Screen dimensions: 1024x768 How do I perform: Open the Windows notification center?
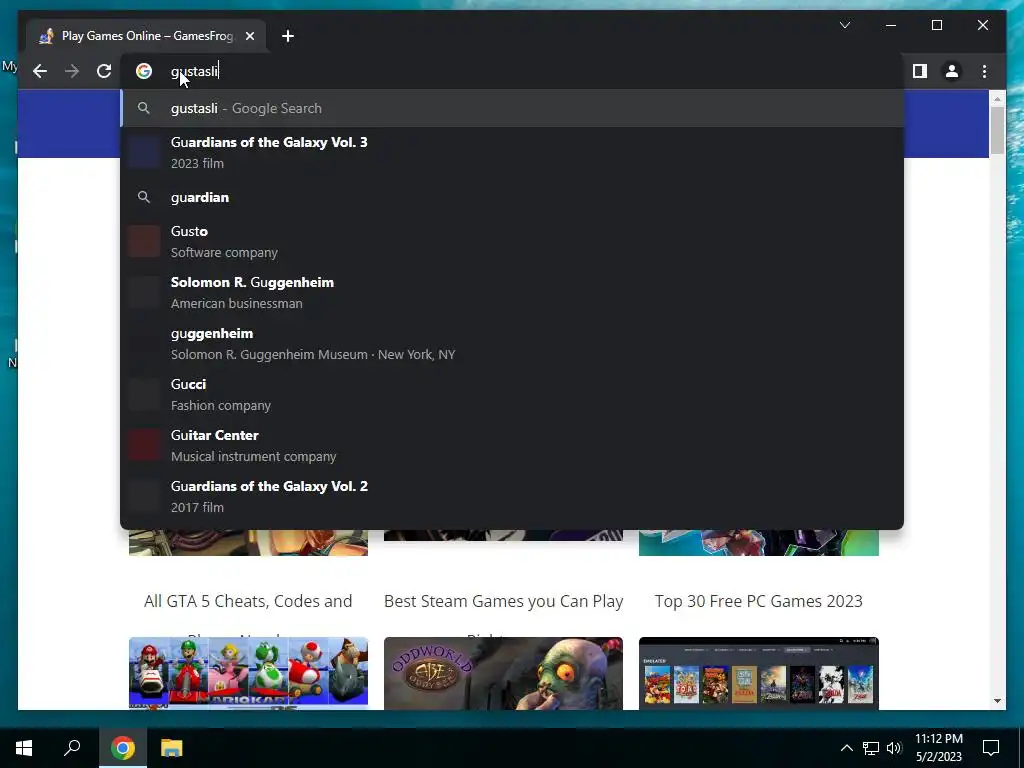[x=991, y=748]
